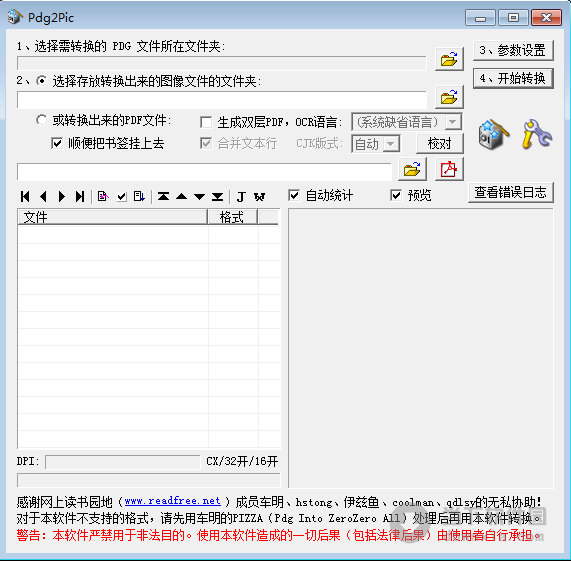Open the red PDF icon button
The height and width of the screenshot is (561, 571).
tap(449, 169)
